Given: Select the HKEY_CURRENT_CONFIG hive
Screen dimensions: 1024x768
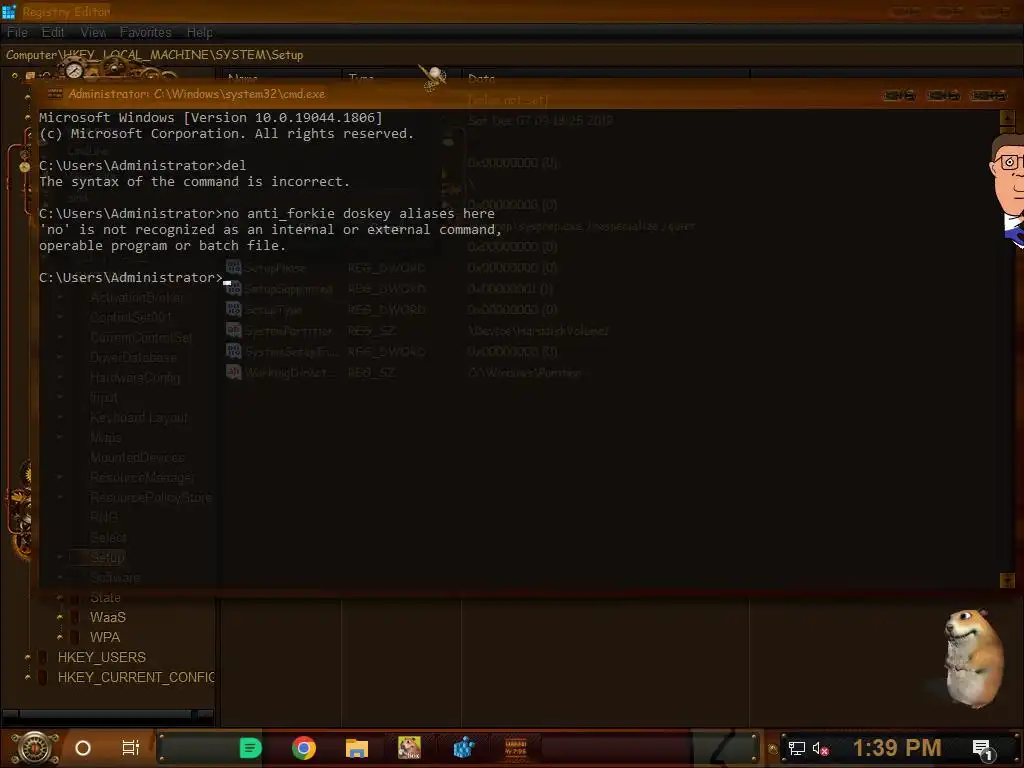Looking at the screenshot, I should pos(136,677).
